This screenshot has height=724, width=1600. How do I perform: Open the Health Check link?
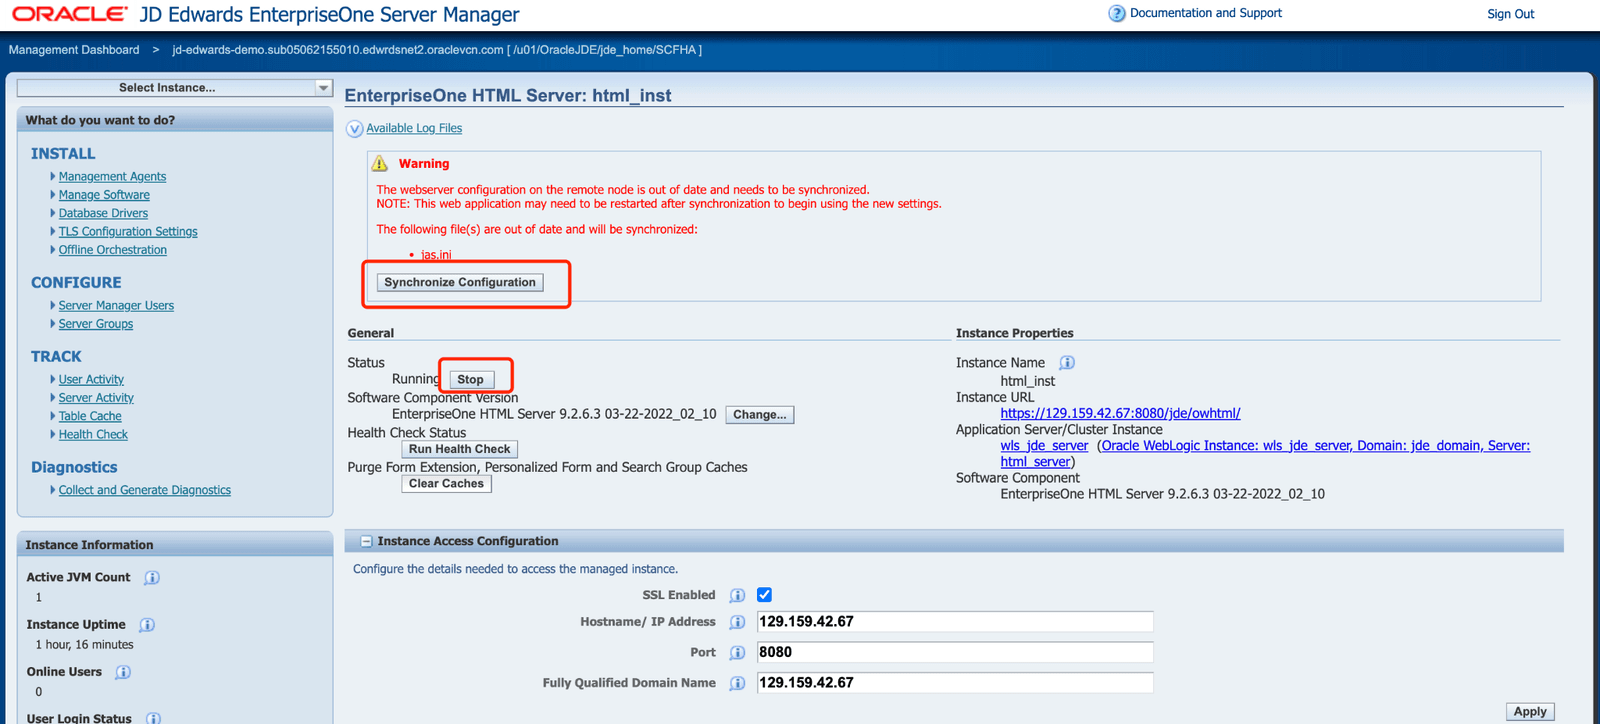[93, 435]
